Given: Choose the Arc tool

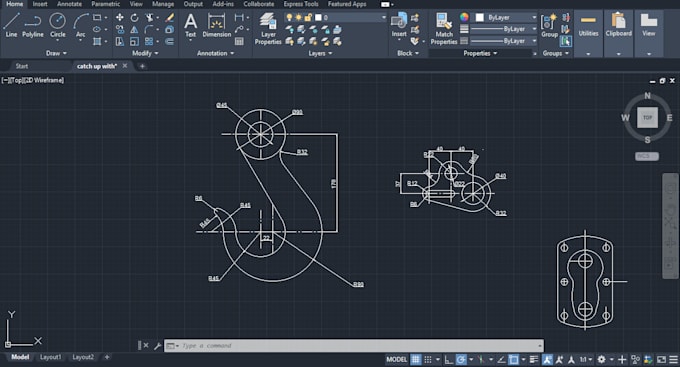Looking at the screenshot, I should pyautogui.click(x=81, y=25).
